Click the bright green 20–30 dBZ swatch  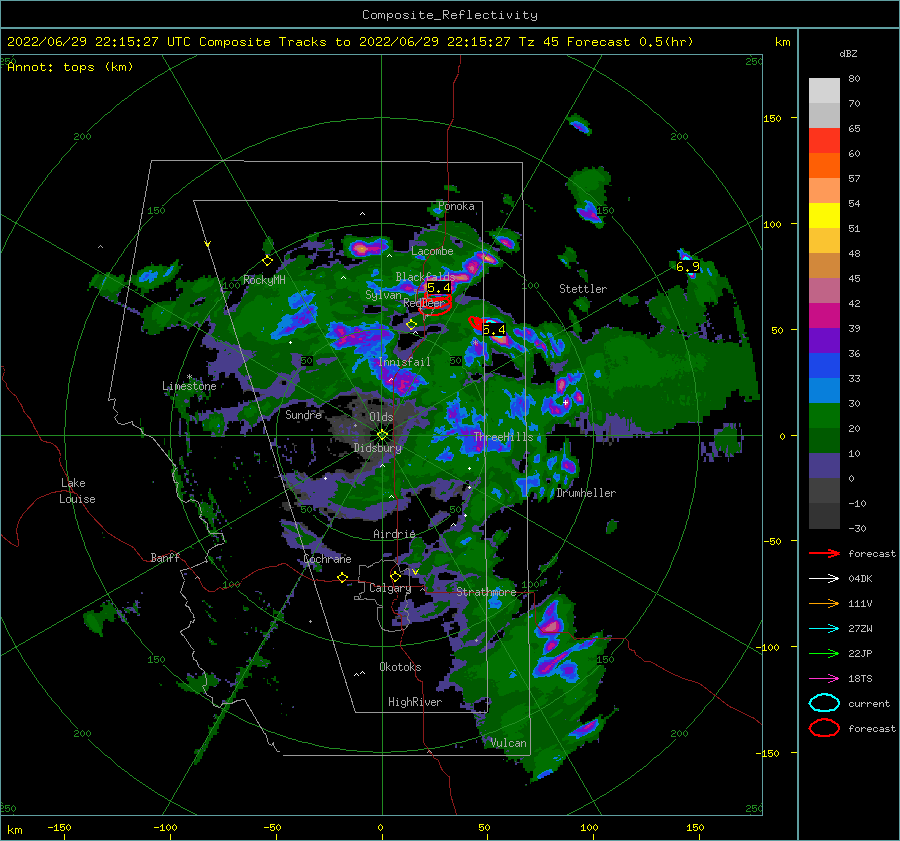point(824,416)
